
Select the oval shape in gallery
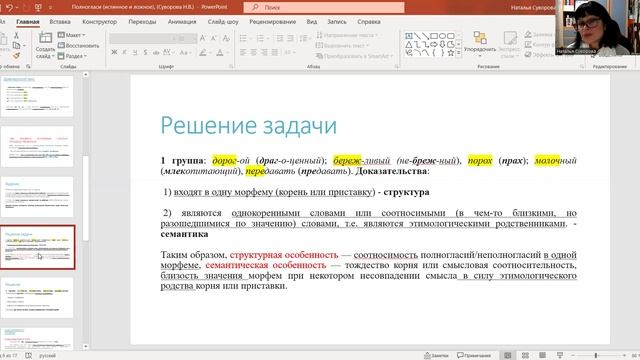pos(442,36)
